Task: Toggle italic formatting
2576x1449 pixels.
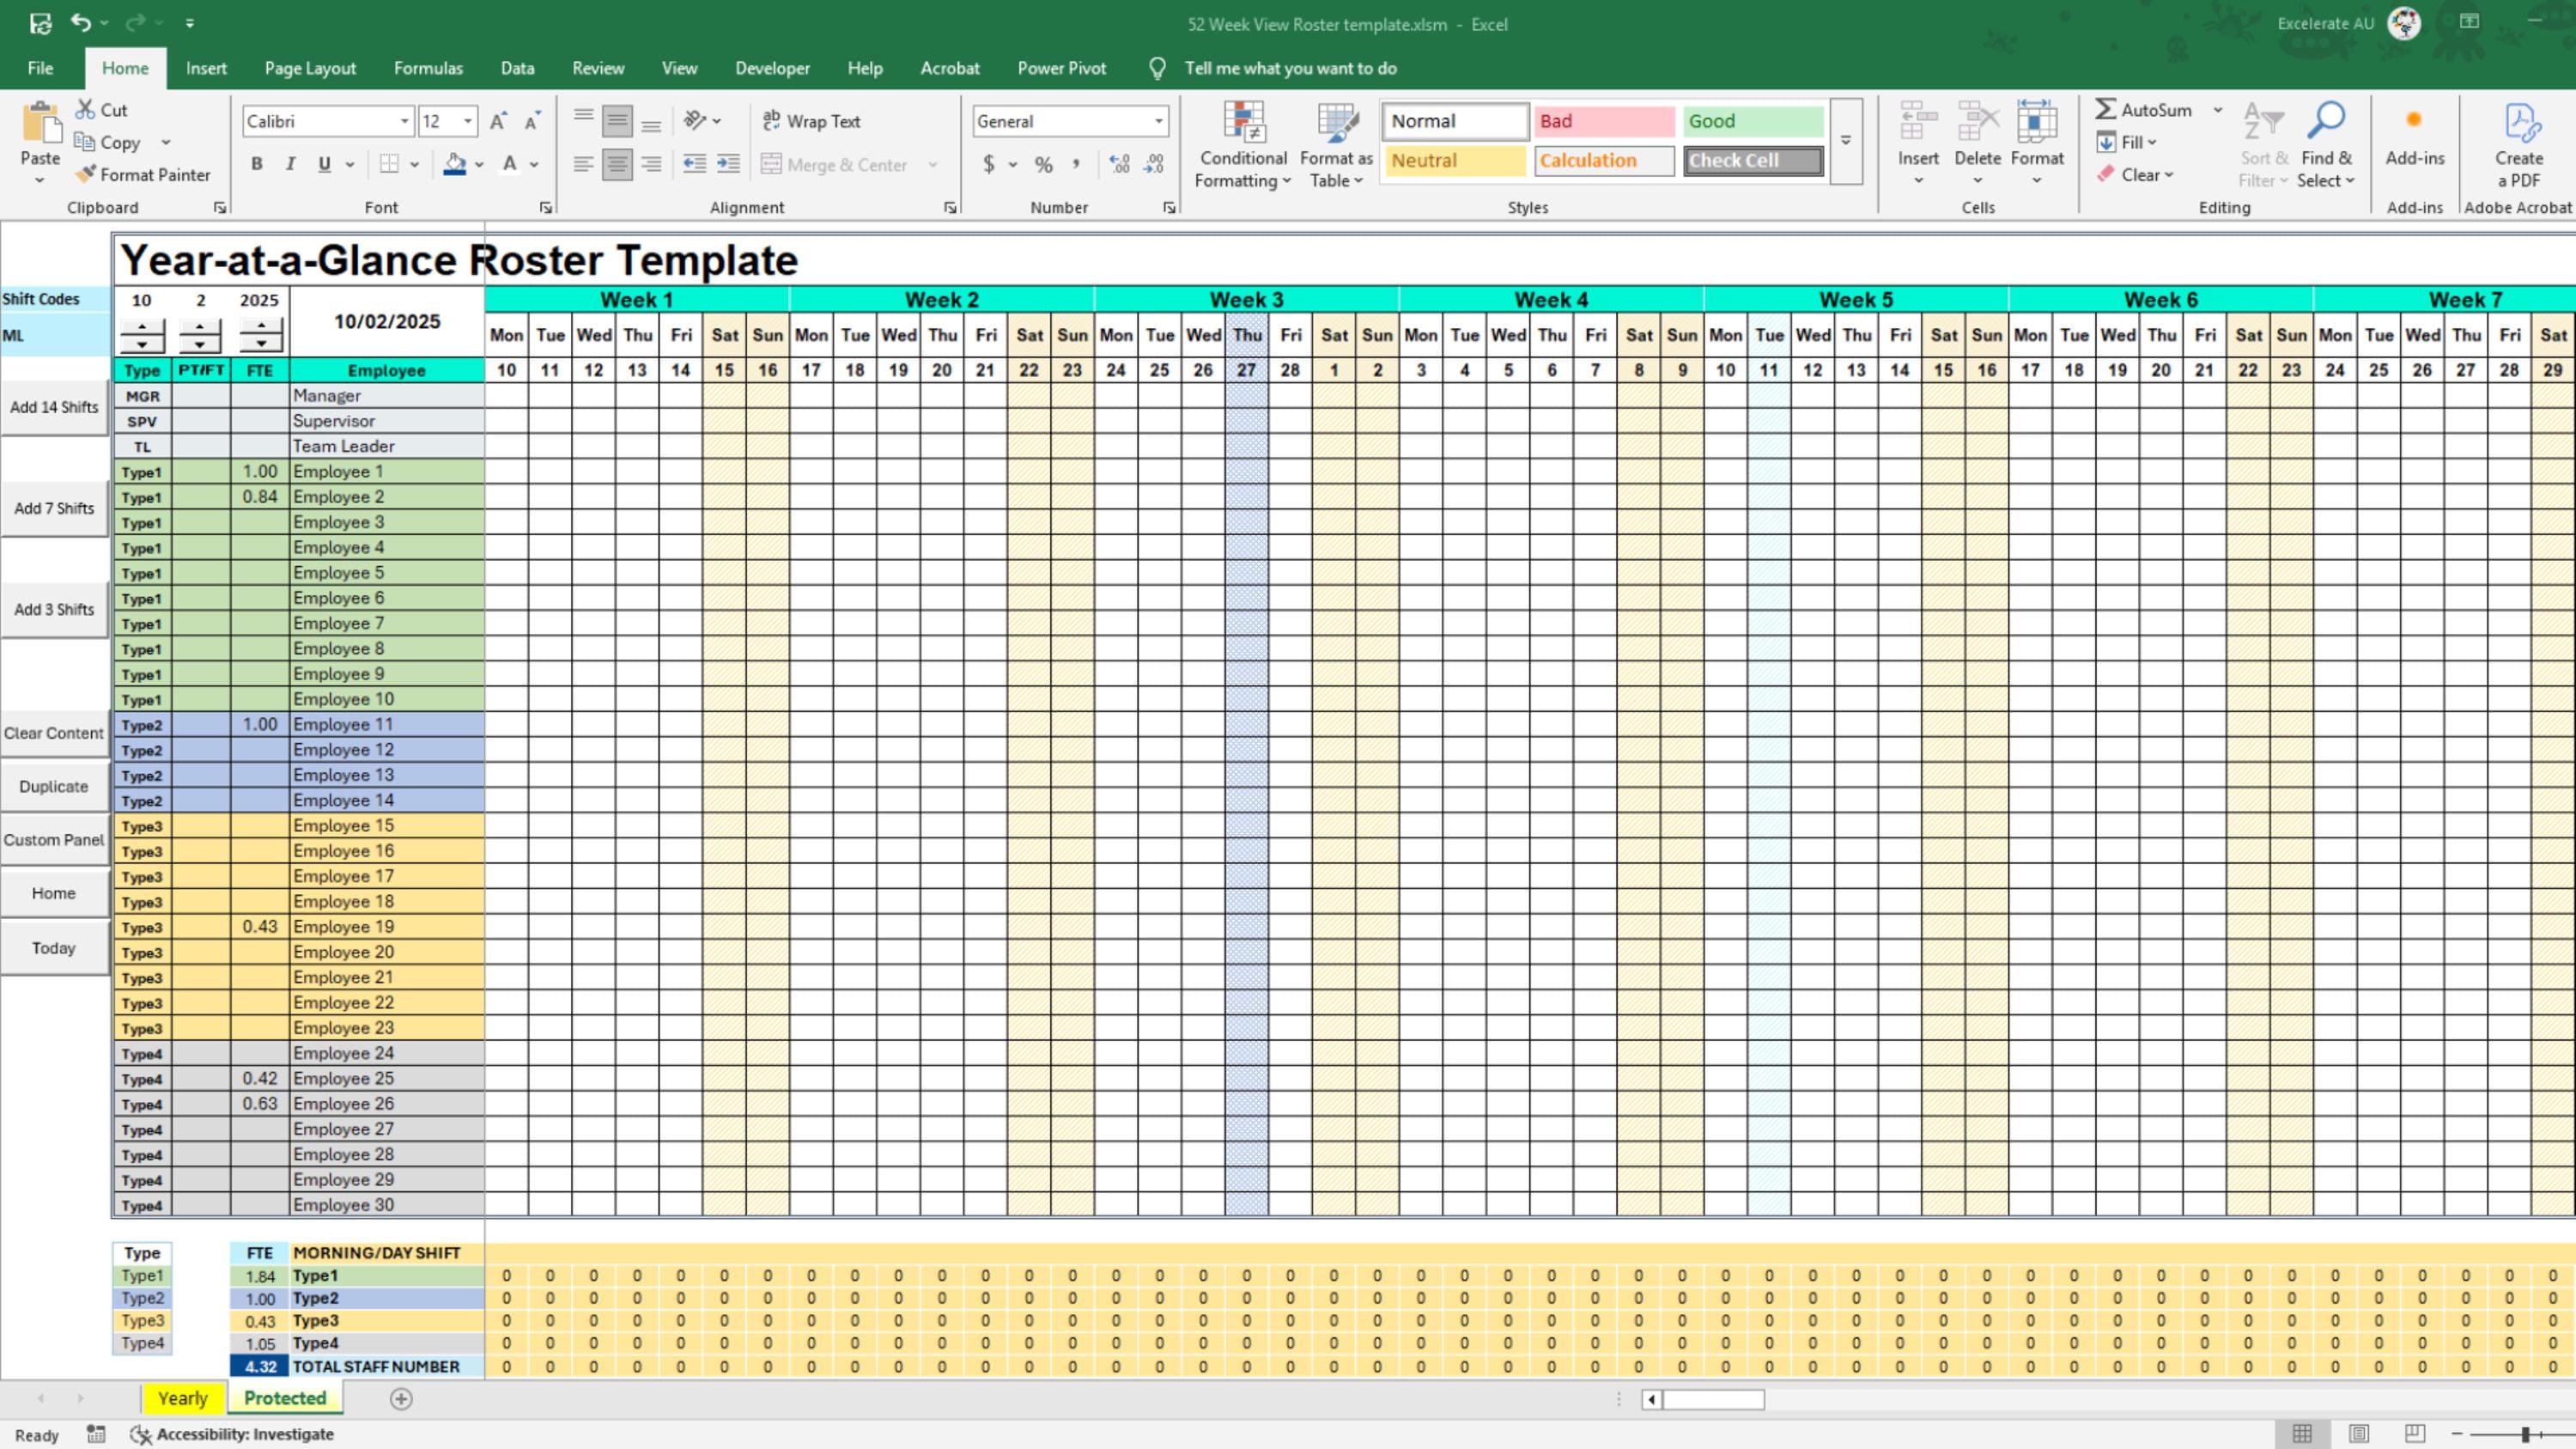Action: (290, 163)
